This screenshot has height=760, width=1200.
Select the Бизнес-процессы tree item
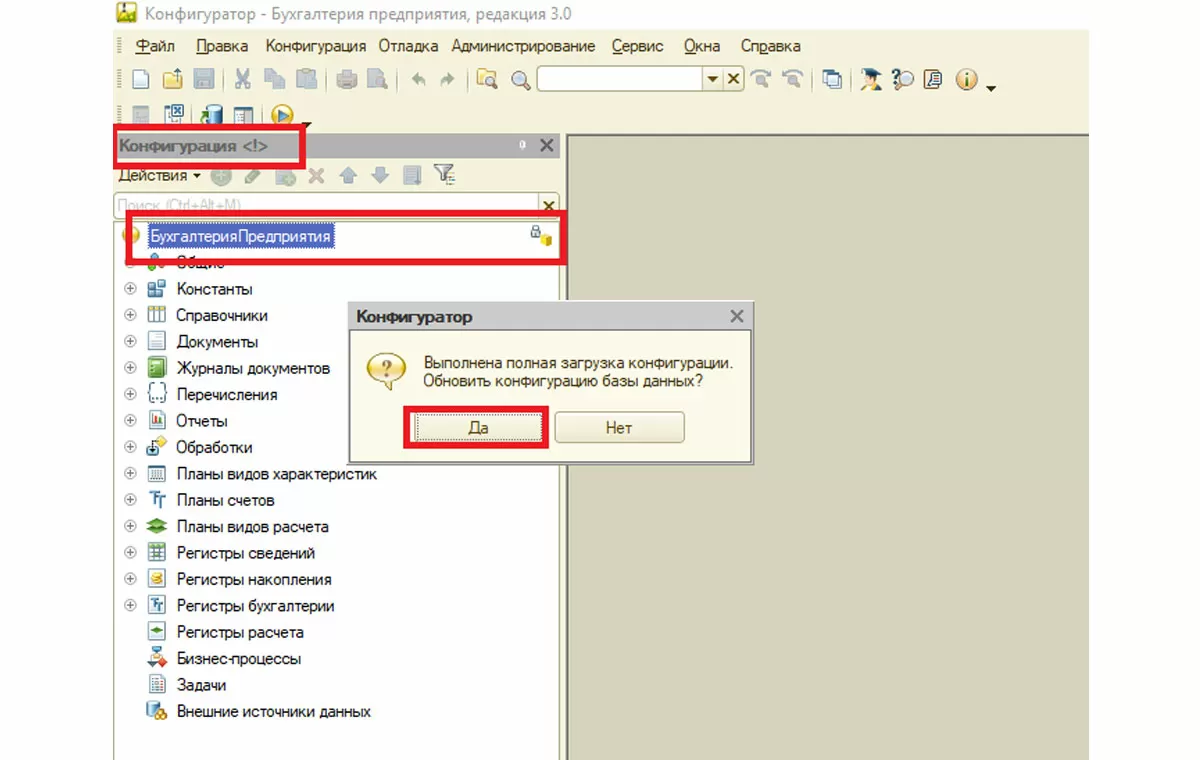pyautogui.click(x=239, y=659)
